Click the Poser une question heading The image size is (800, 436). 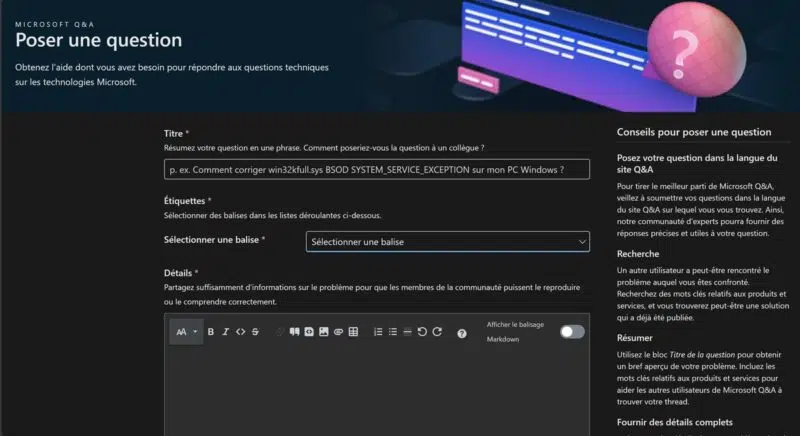tap(98, 40)
